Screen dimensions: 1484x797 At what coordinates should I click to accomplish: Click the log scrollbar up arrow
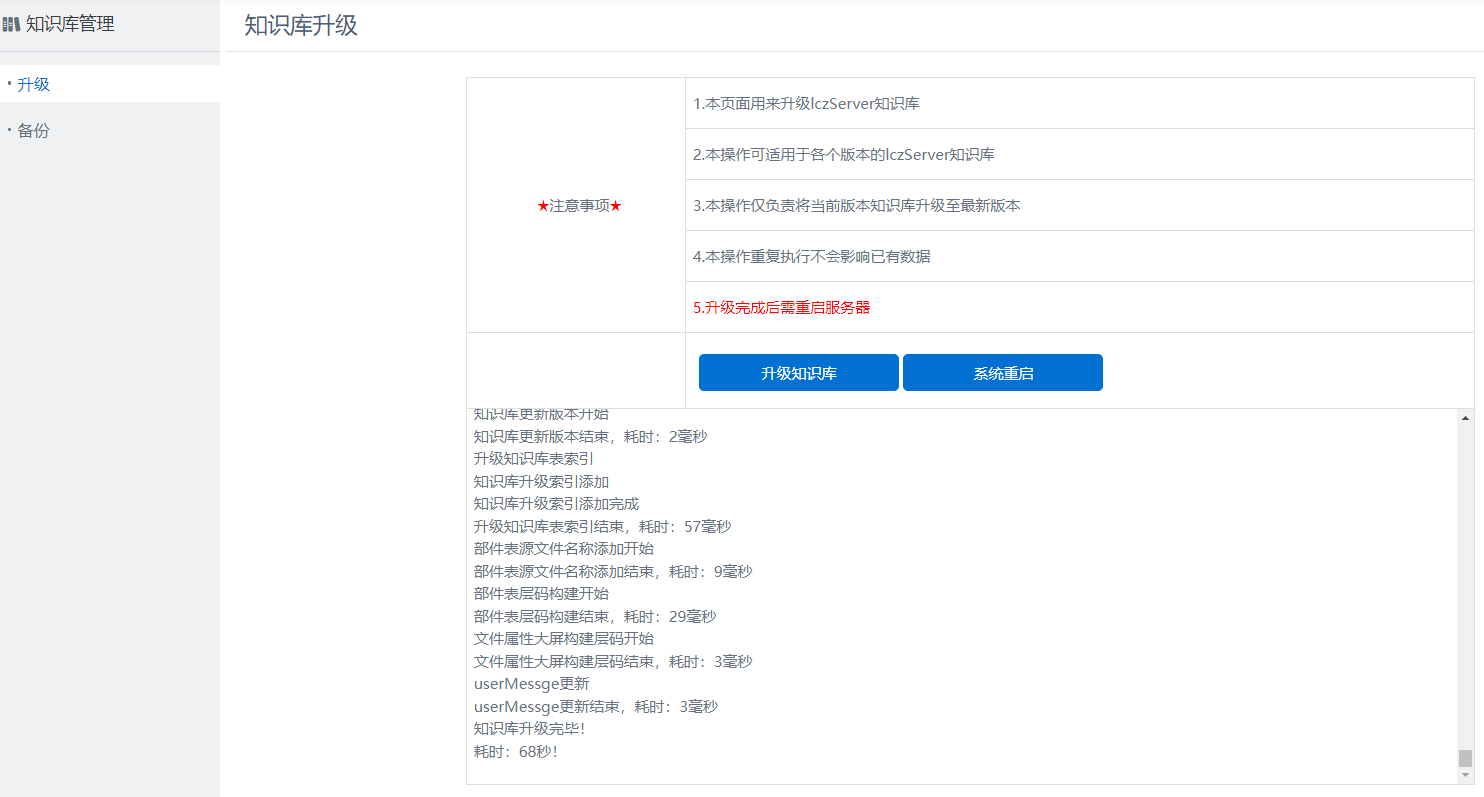point(1466,417)
